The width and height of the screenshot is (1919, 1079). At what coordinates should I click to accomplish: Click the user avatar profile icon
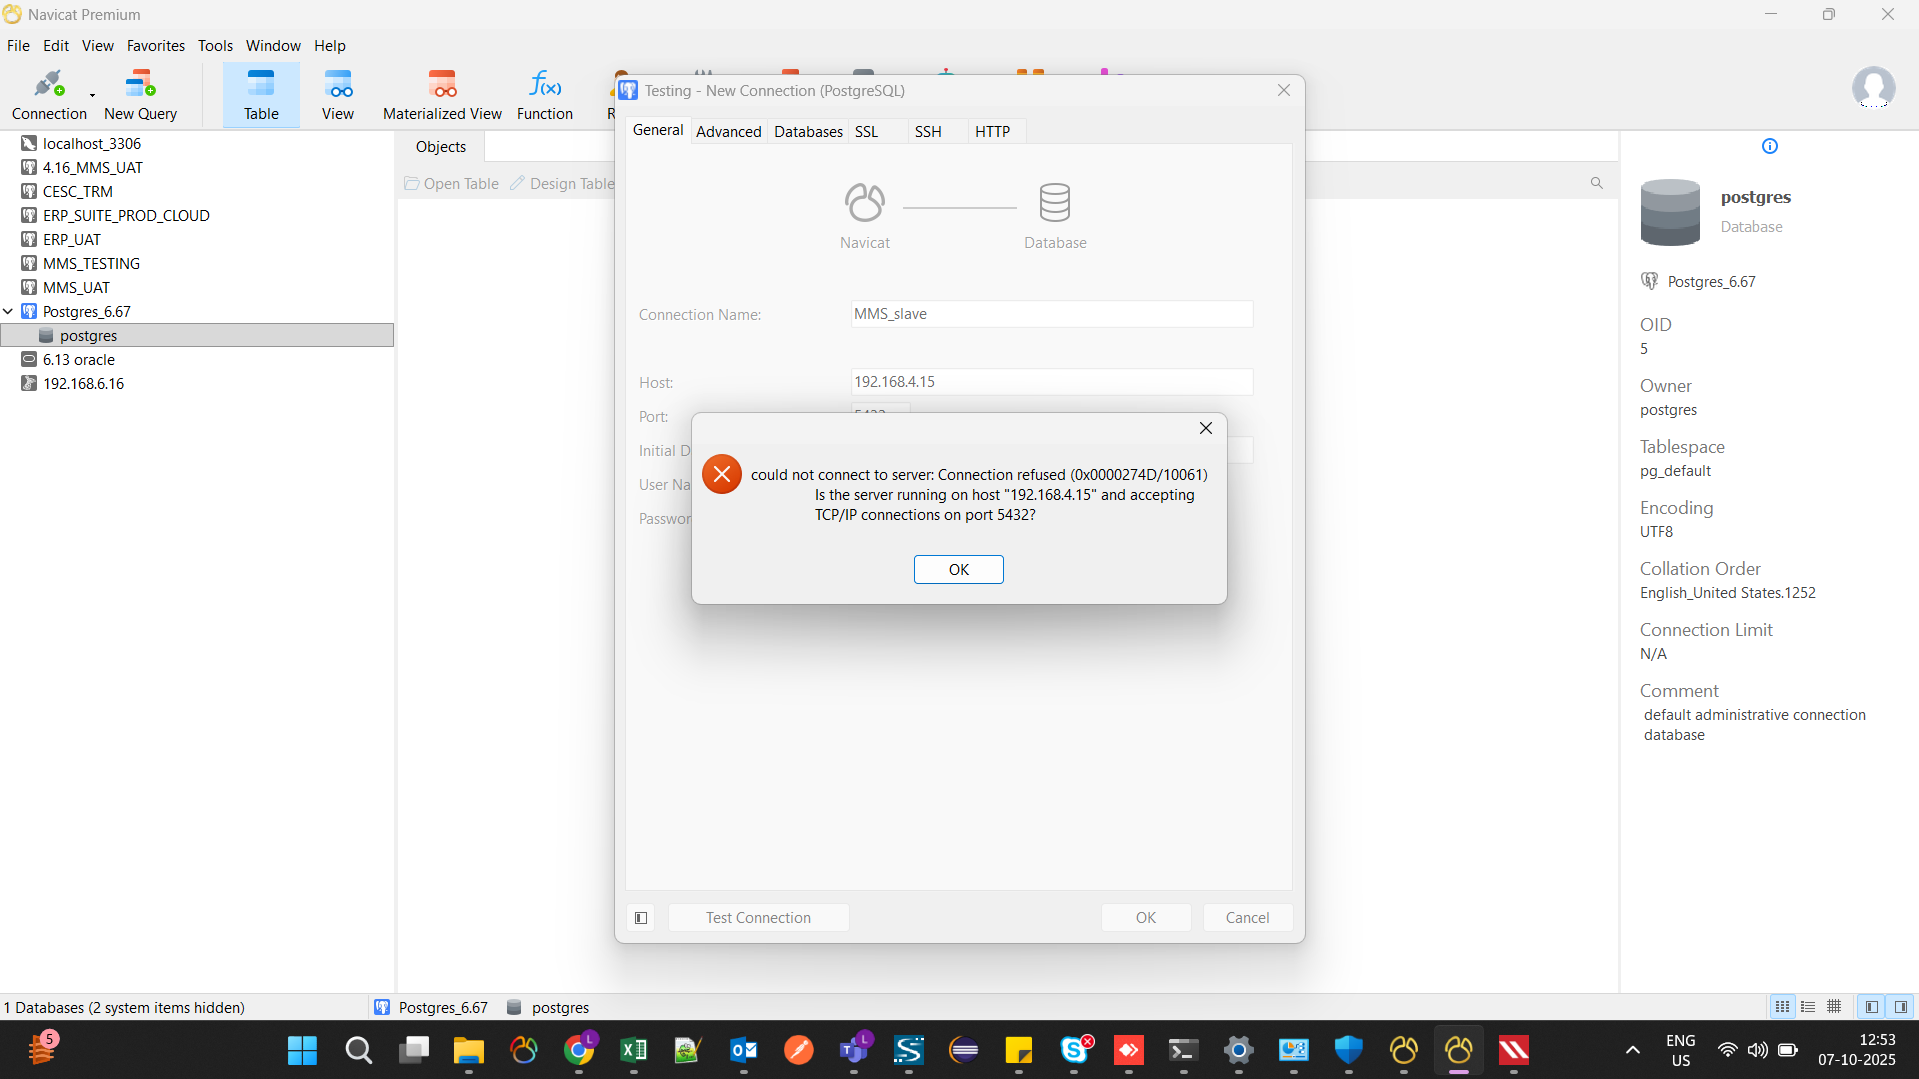click(1872, 88)
